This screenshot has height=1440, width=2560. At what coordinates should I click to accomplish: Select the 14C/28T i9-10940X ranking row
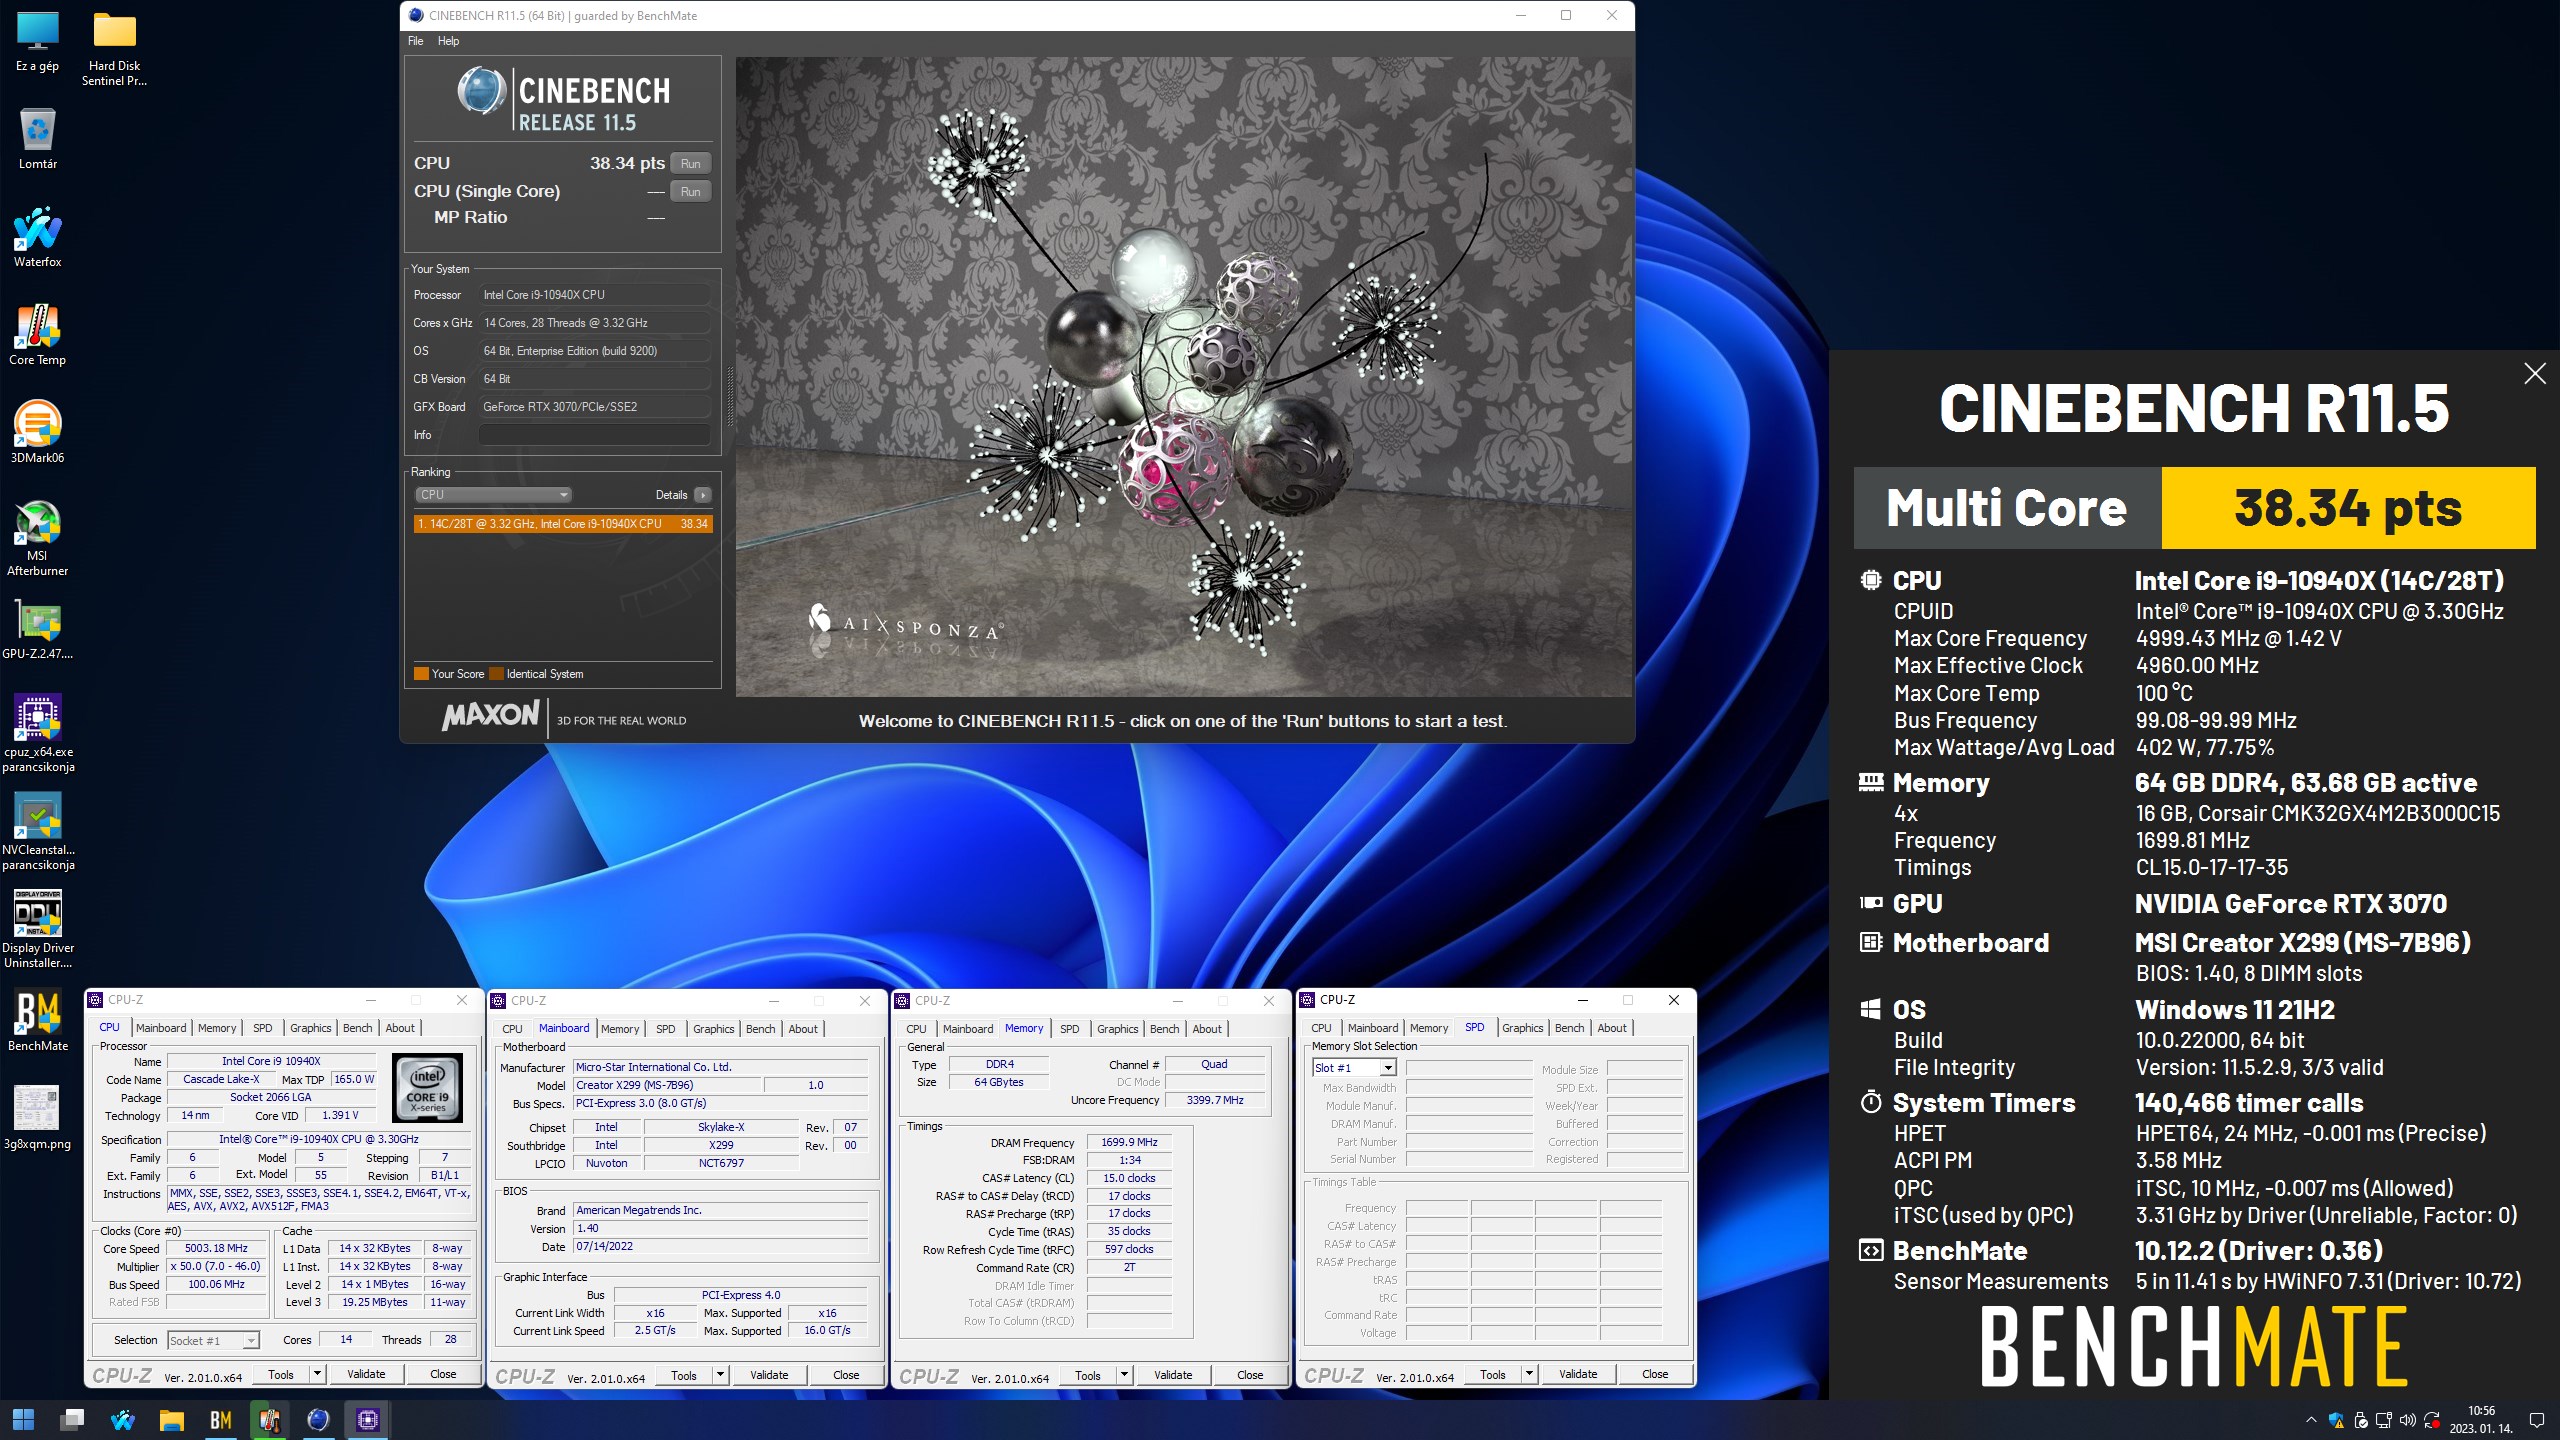tap(563, 524)
